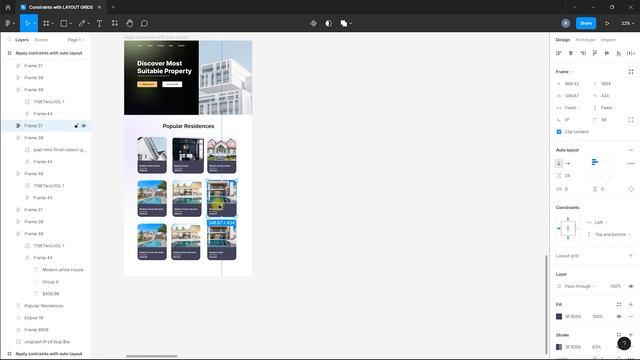Click the Use as mask icon
This screenshot has width=640, height=360.
(x=328, y=23)
